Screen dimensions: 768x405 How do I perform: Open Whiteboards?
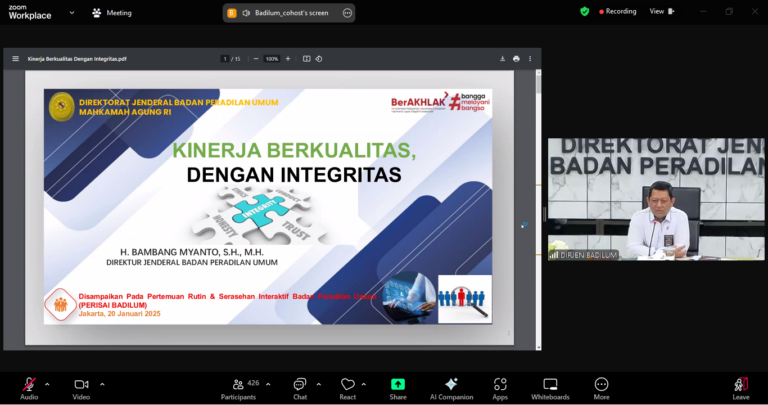tap(550, 386)
